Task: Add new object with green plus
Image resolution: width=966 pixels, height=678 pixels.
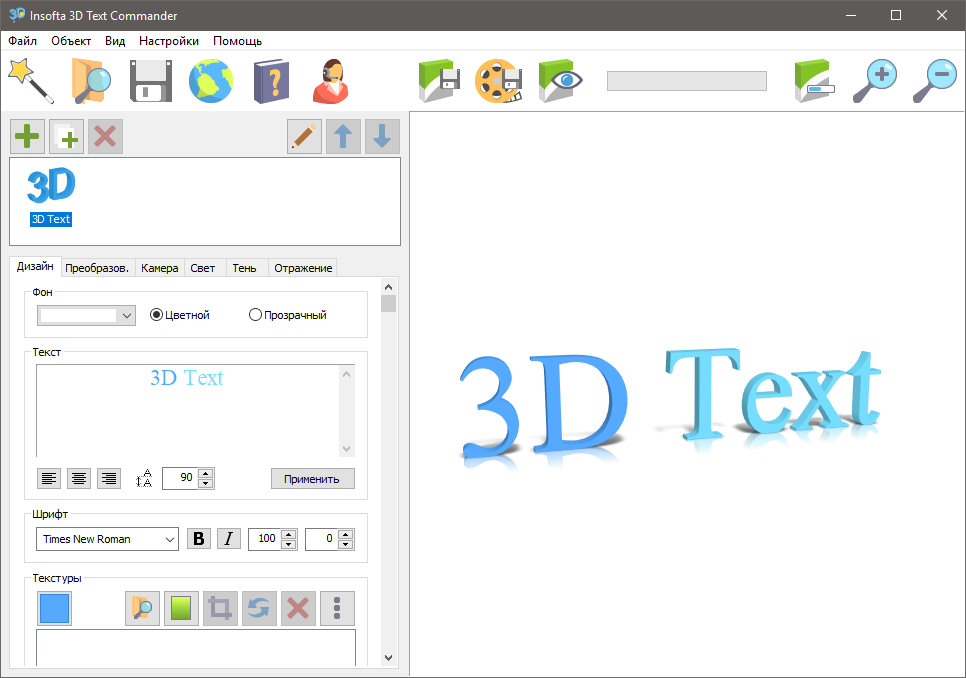Action: click(27, 136)
